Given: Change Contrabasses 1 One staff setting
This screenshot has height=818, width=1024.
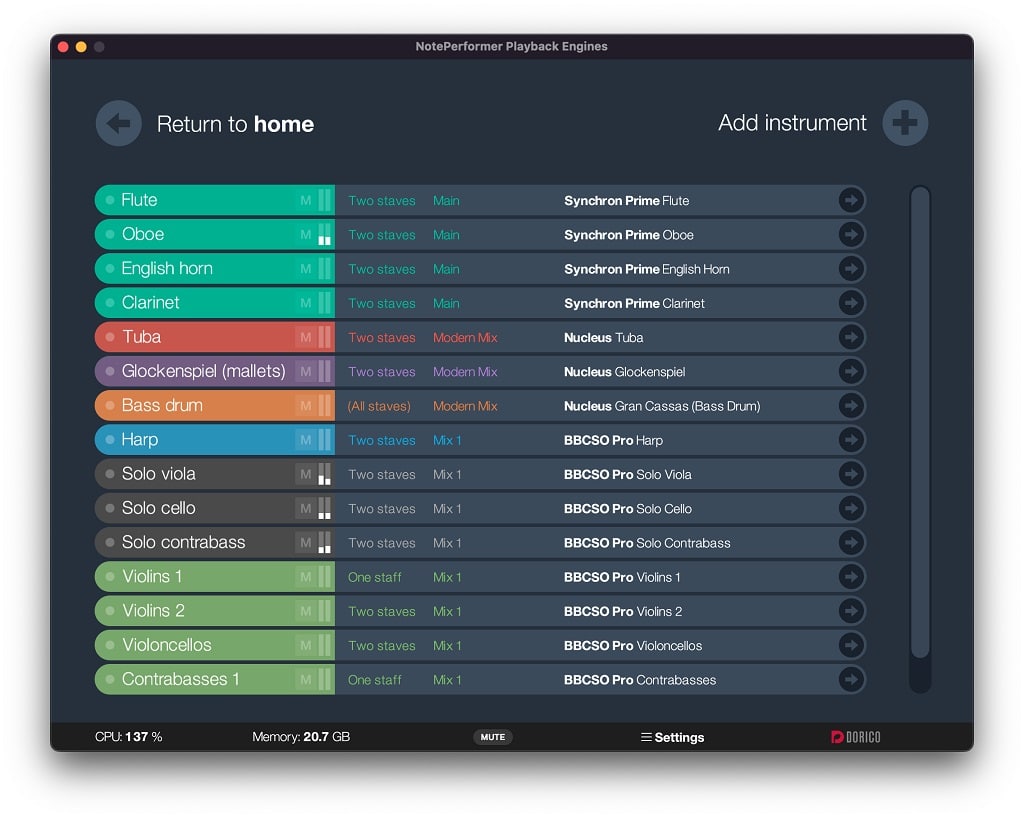Looking at the screenshot, I should pos(375,680).
